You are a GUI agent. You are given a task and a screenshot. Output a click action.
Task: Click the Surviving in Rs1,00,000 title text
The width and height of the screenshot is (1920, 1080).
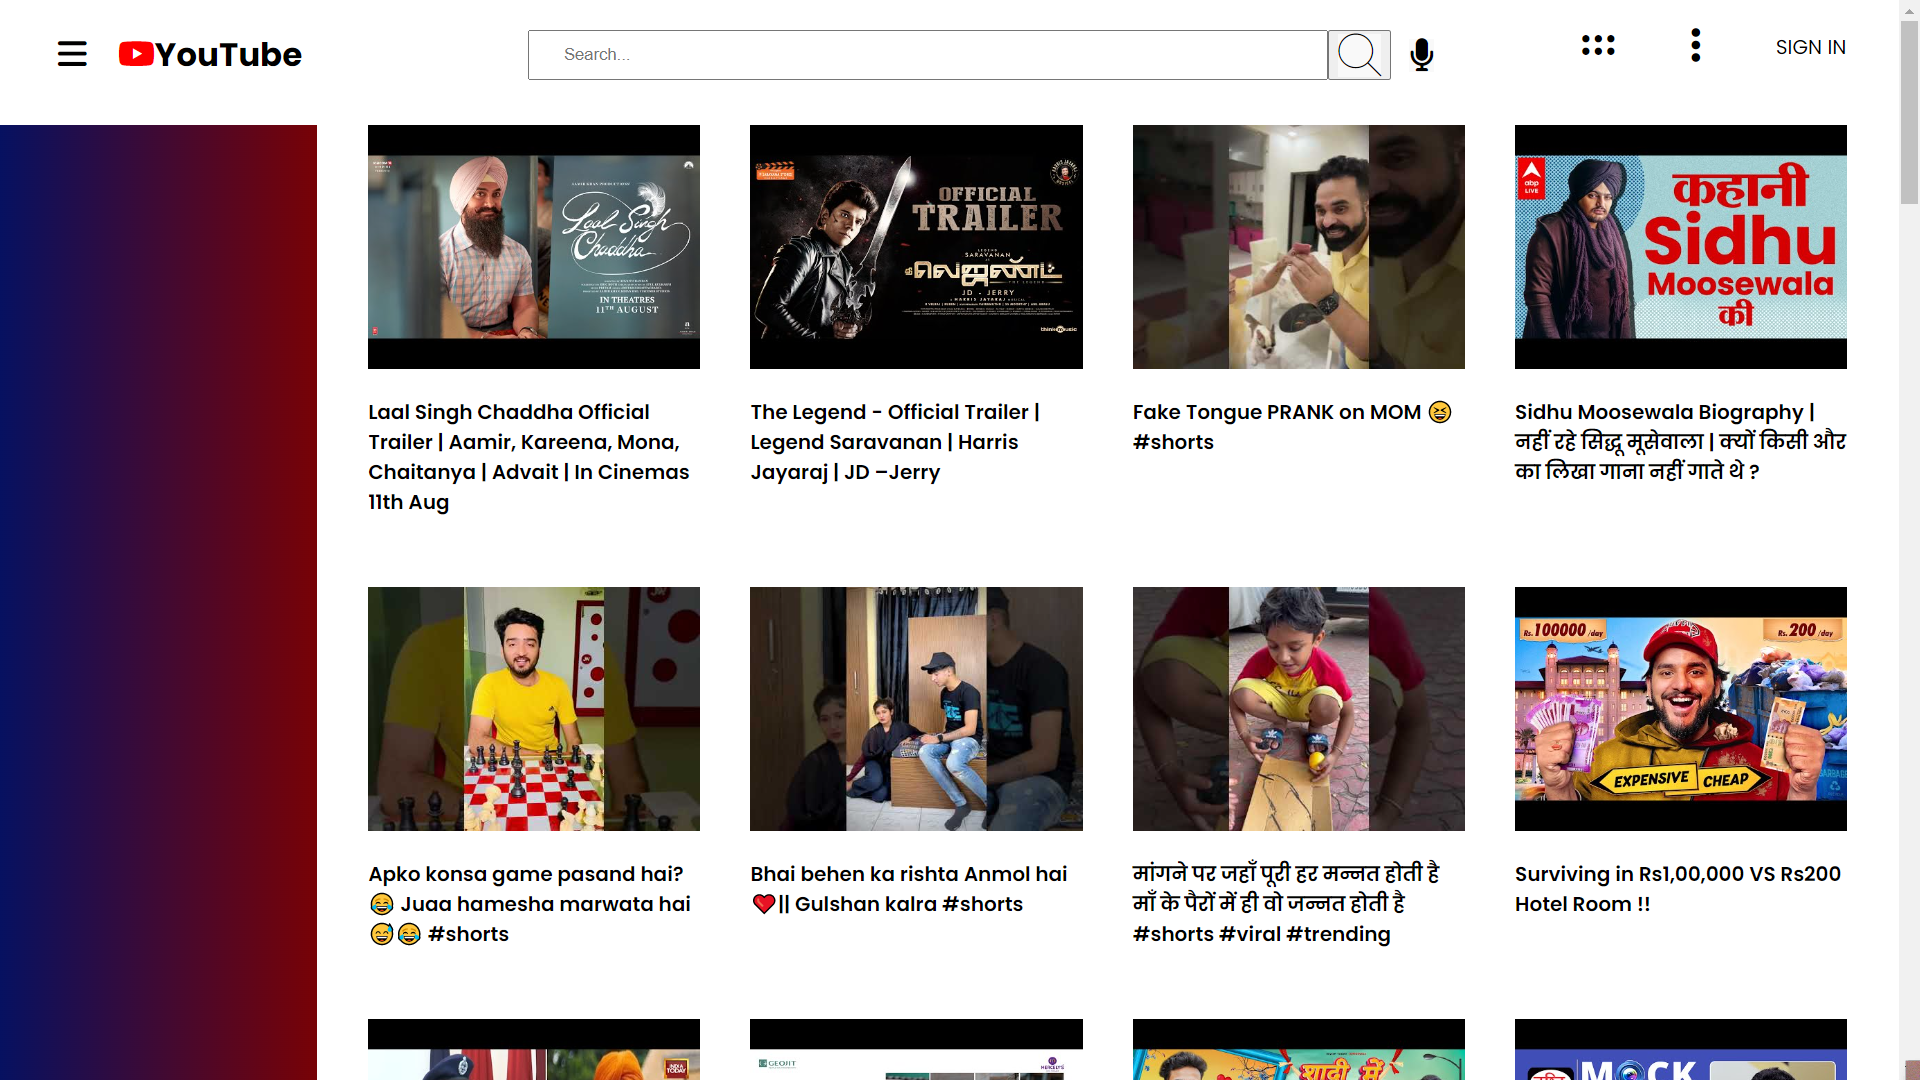[1676, 888]
